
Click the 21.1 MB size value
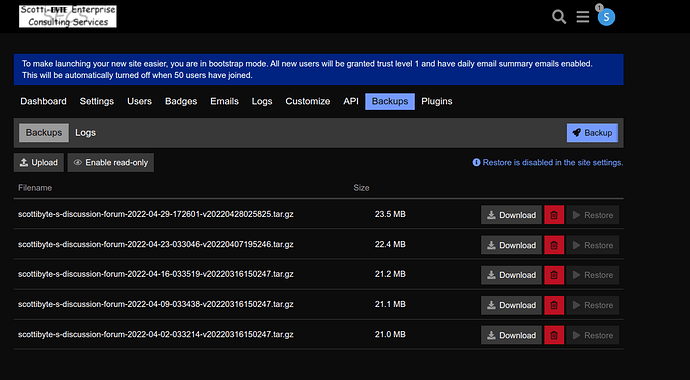[390, 304]
